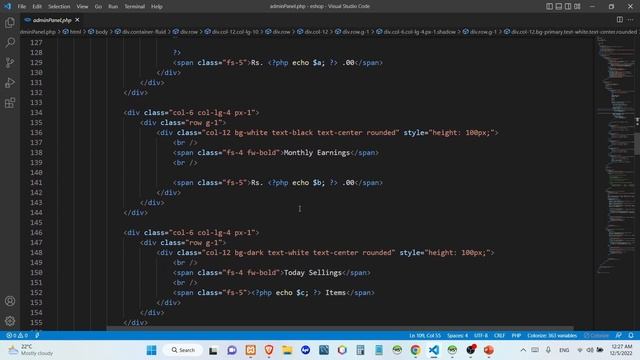Click 'Today Sellings' text on line 150
640x360 pixels.
pos(313,273)
